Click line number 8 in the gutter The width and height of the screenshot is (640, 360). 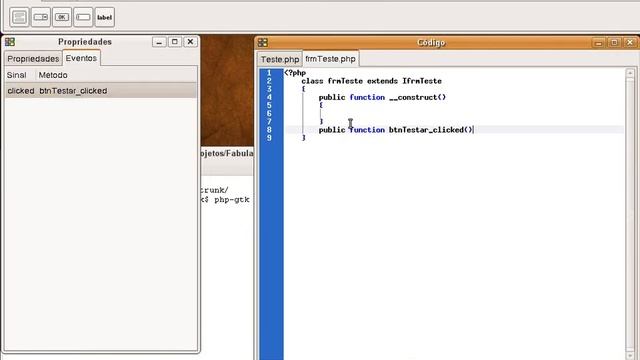click(x=269, y=130)
